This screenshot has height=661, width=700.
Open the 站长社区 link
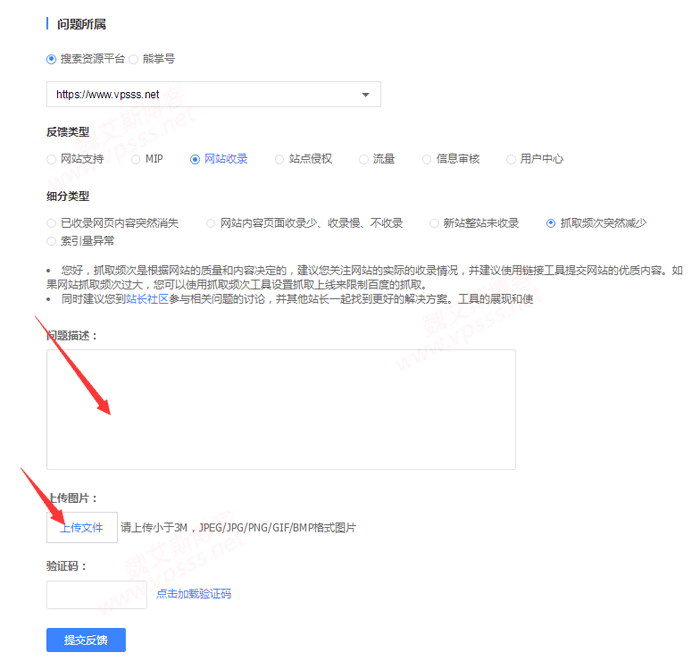pyautogui.click(x=145, y=299)
